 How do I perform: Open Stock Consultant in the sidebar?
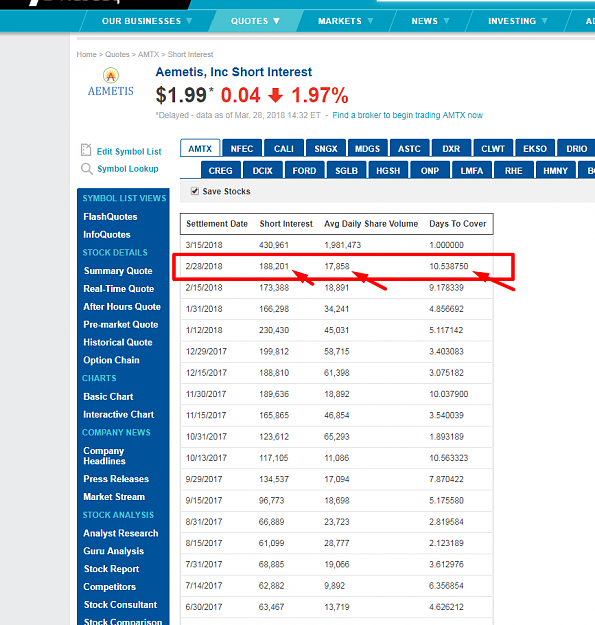[x=120, y=605]
